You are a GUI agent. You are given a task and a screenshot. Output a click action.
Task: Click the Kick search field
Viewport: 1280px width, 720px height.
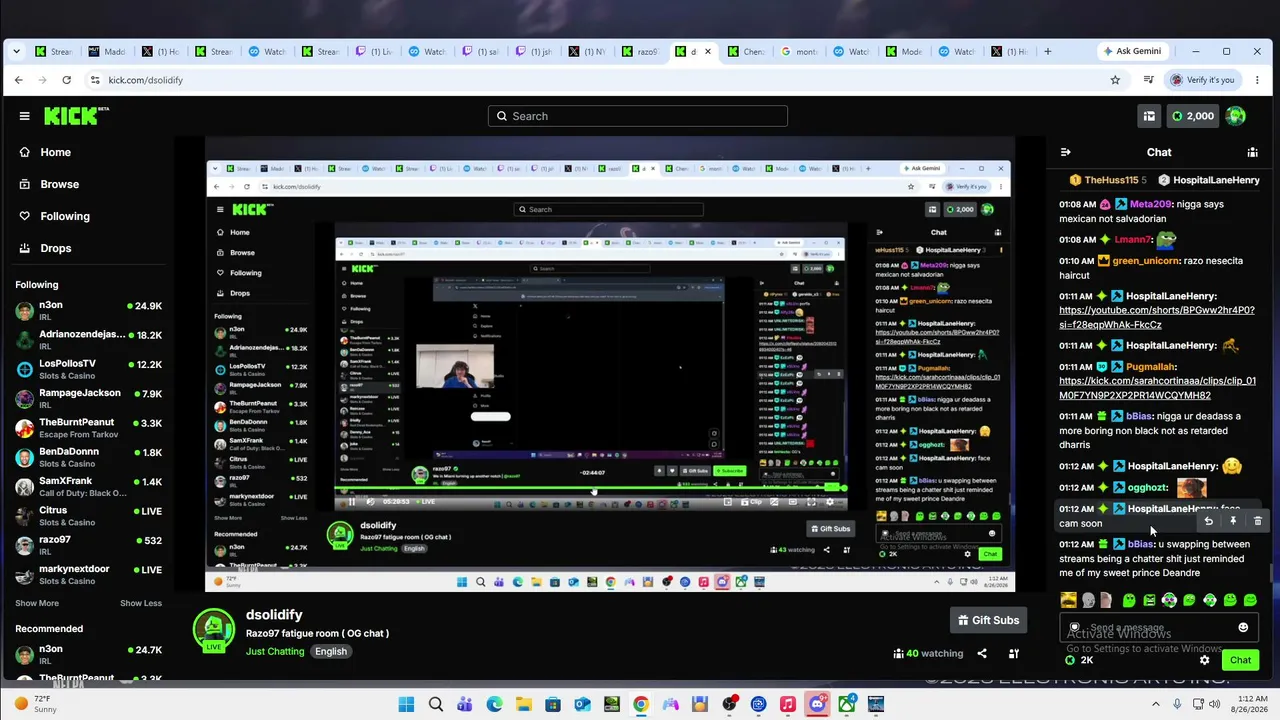pyautogui.click(x=638, y=116)
